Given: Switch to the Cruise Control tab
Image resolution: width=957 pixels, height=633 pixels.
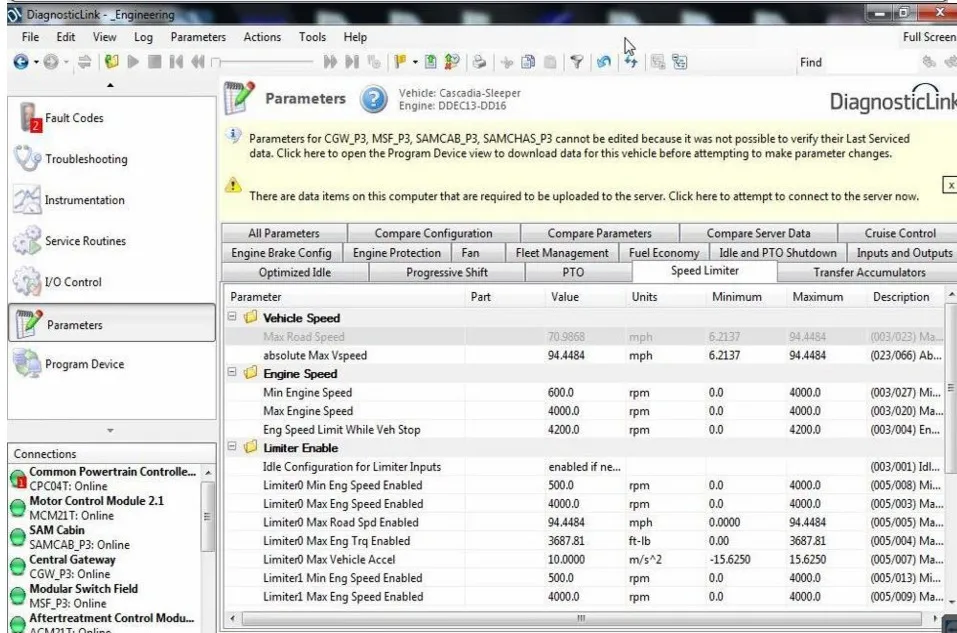Looking at the screenshot, I should [900, 233].
